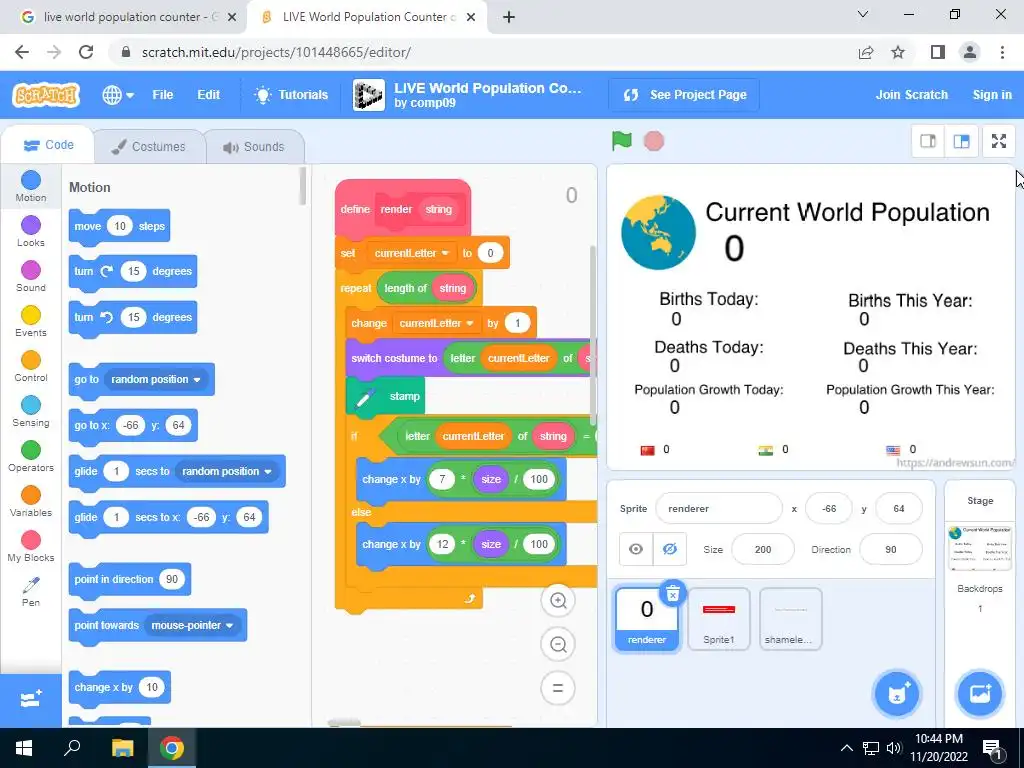The width and height of the screenshot is (1024, 768).
Task: Click the bookmark star icon
Action: tap(898, 52)
